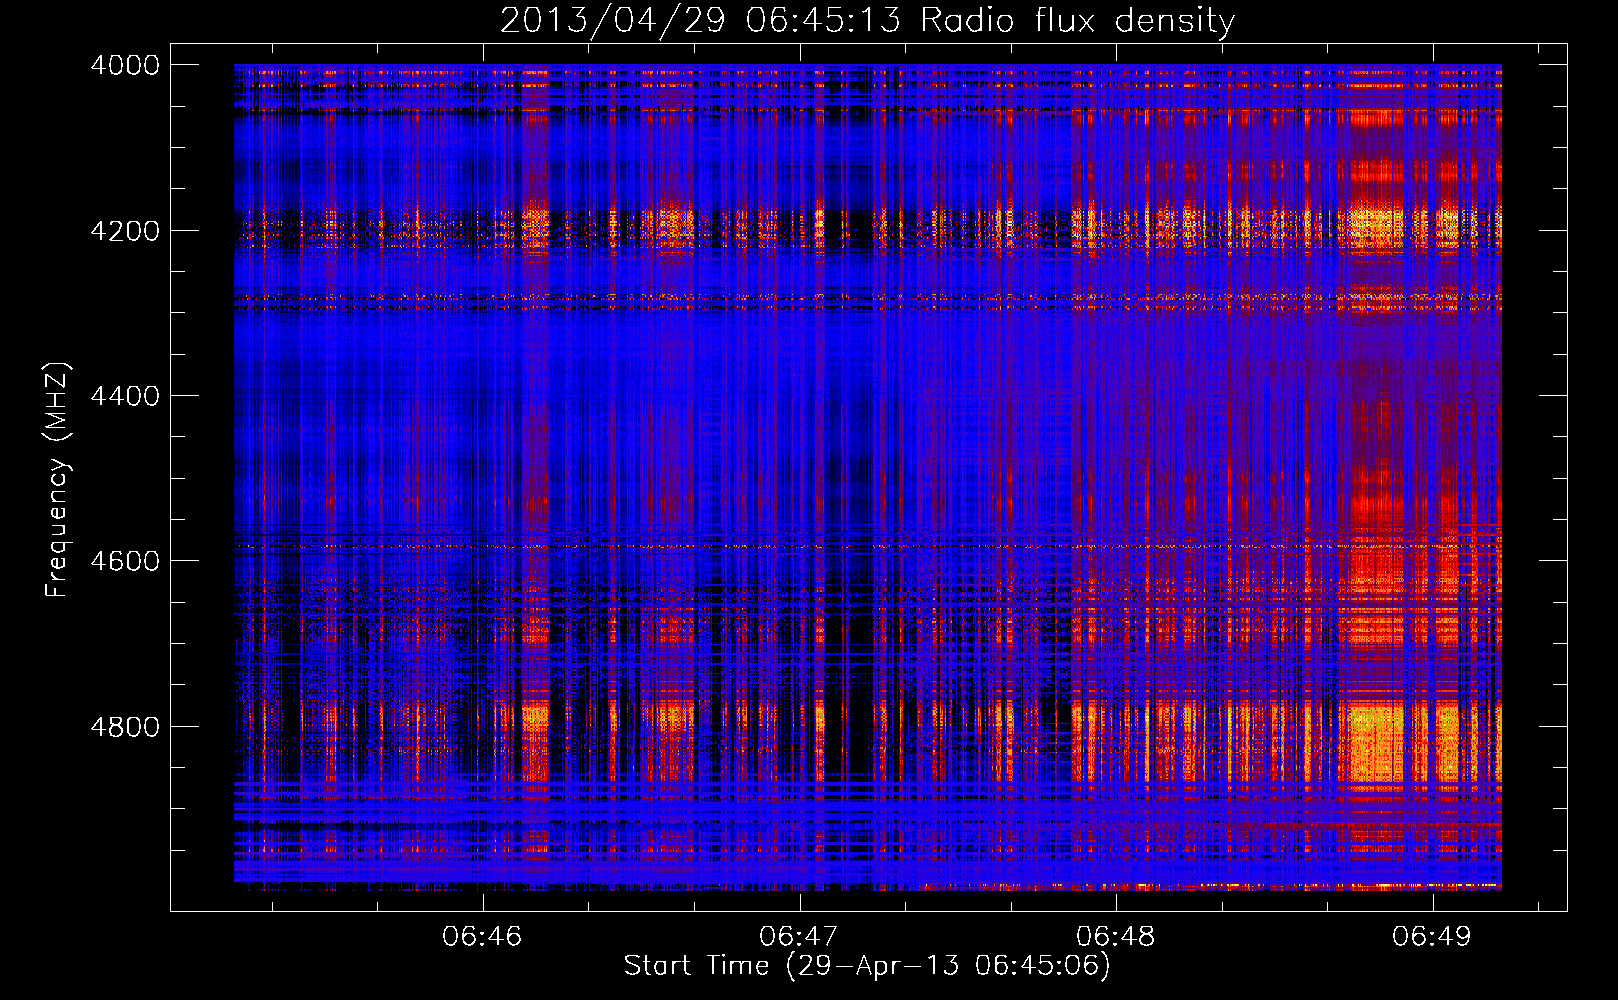
Task: Click the 4400 frequency tick label
Action: pos(125,396)
